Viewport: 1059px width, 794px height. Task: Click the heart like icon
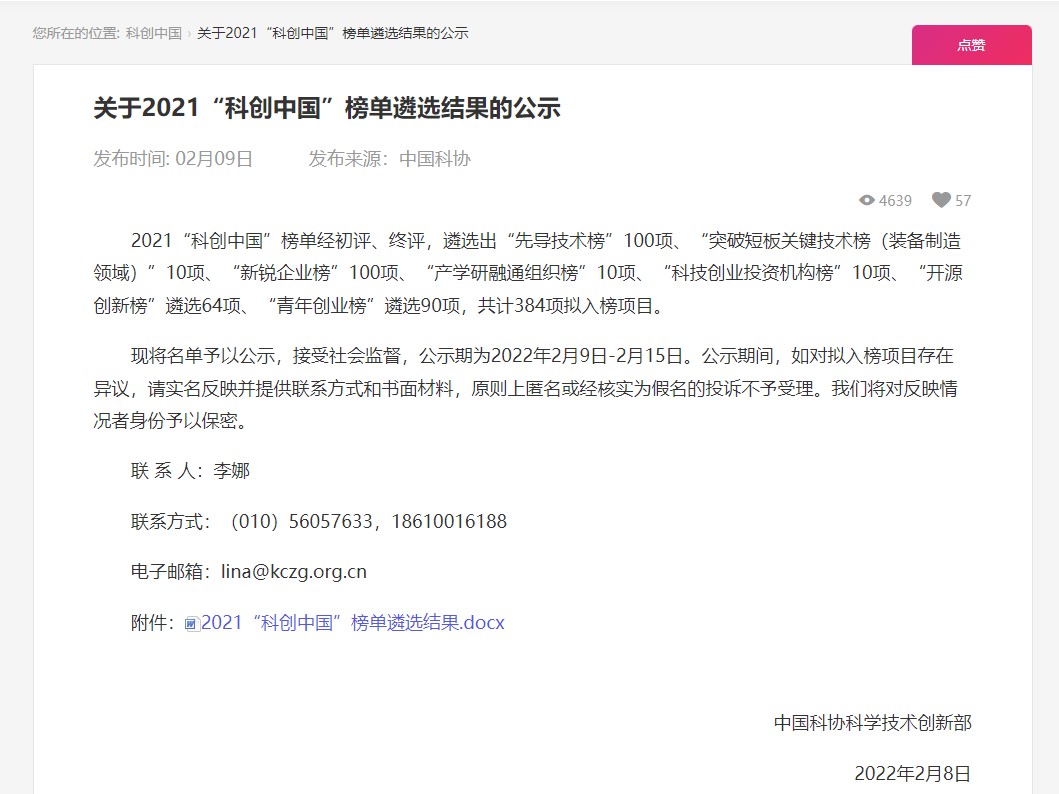click(941, 200)
